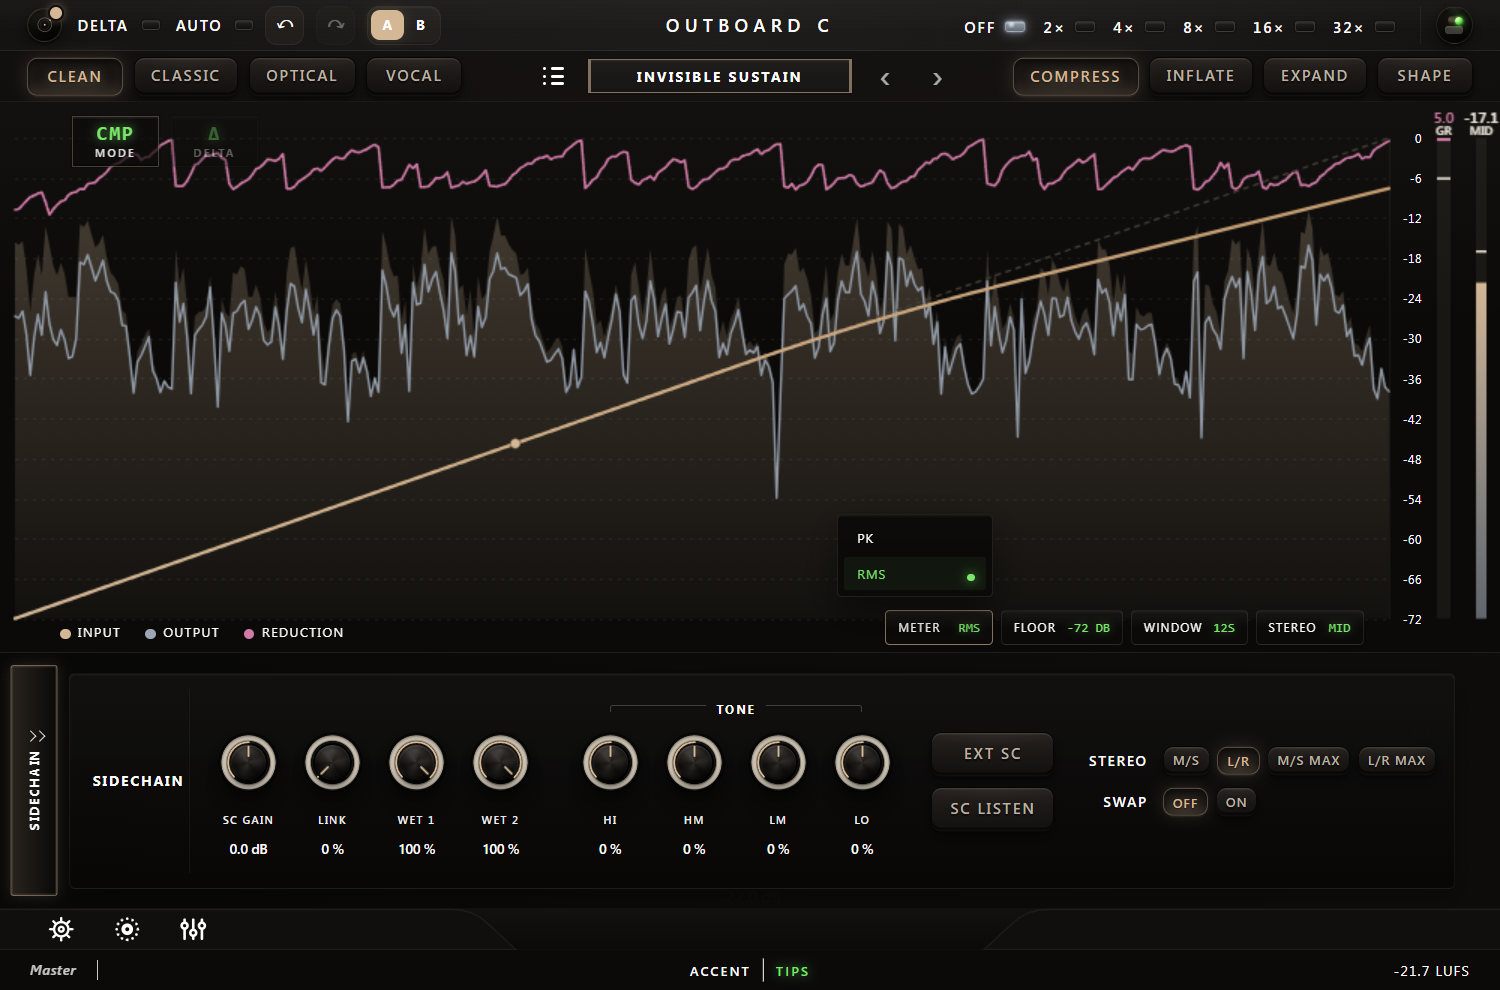Open the FLOOR -72 DB dropdown
Image resolution: width=1500 pixels, height=990 pixels.
point(1062,628)
